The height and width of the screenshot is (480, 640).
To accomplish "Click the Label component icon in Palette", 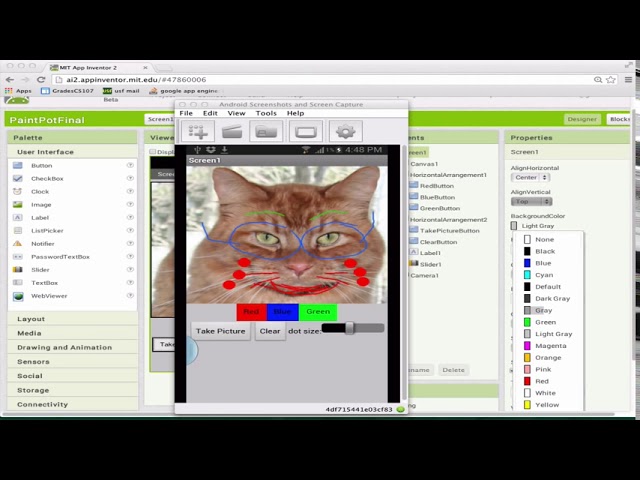I will point(18,218).
